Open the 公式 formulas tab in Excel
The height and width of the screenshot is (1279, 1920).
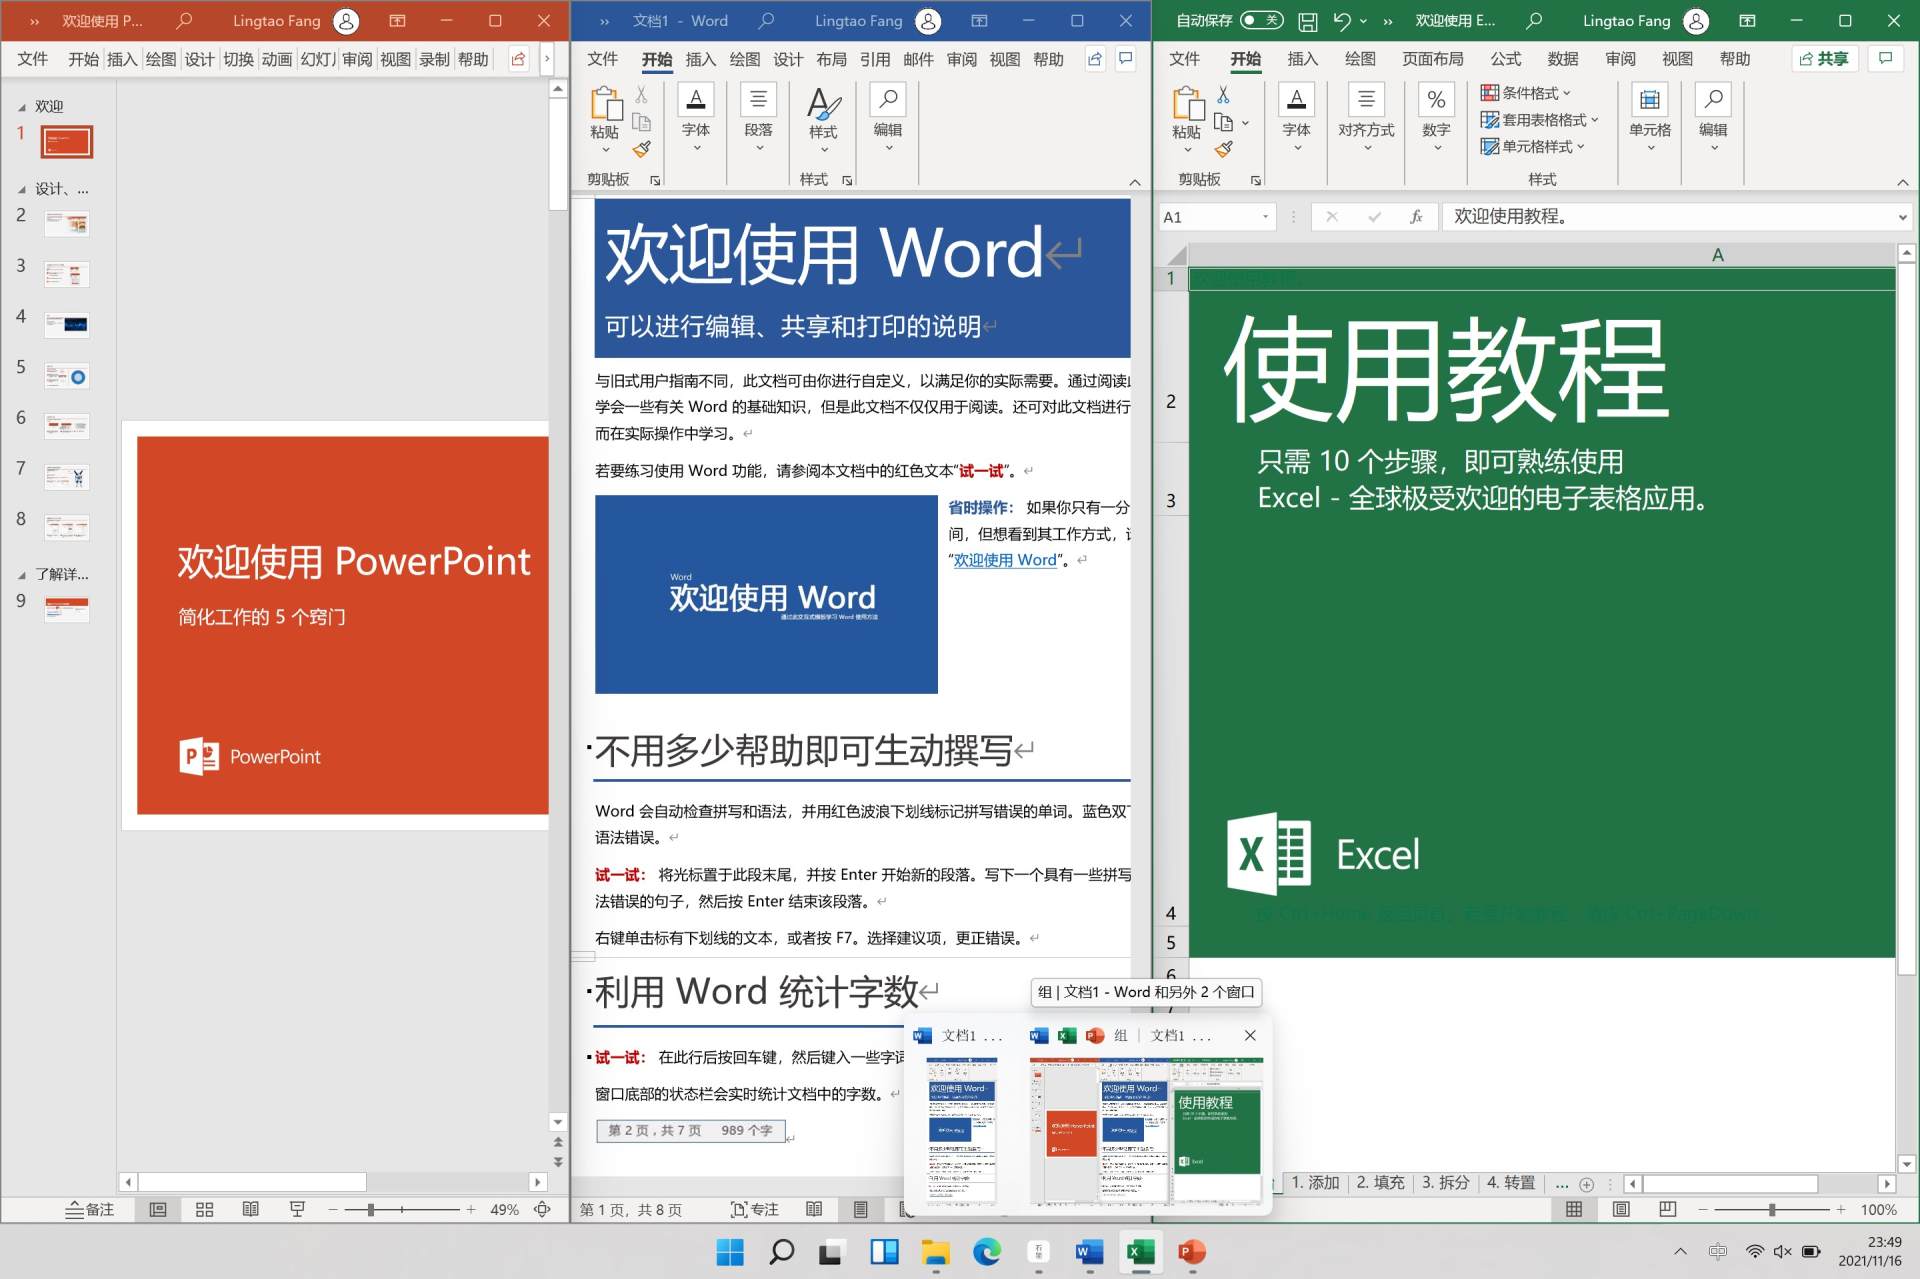tap(1505, 59)
